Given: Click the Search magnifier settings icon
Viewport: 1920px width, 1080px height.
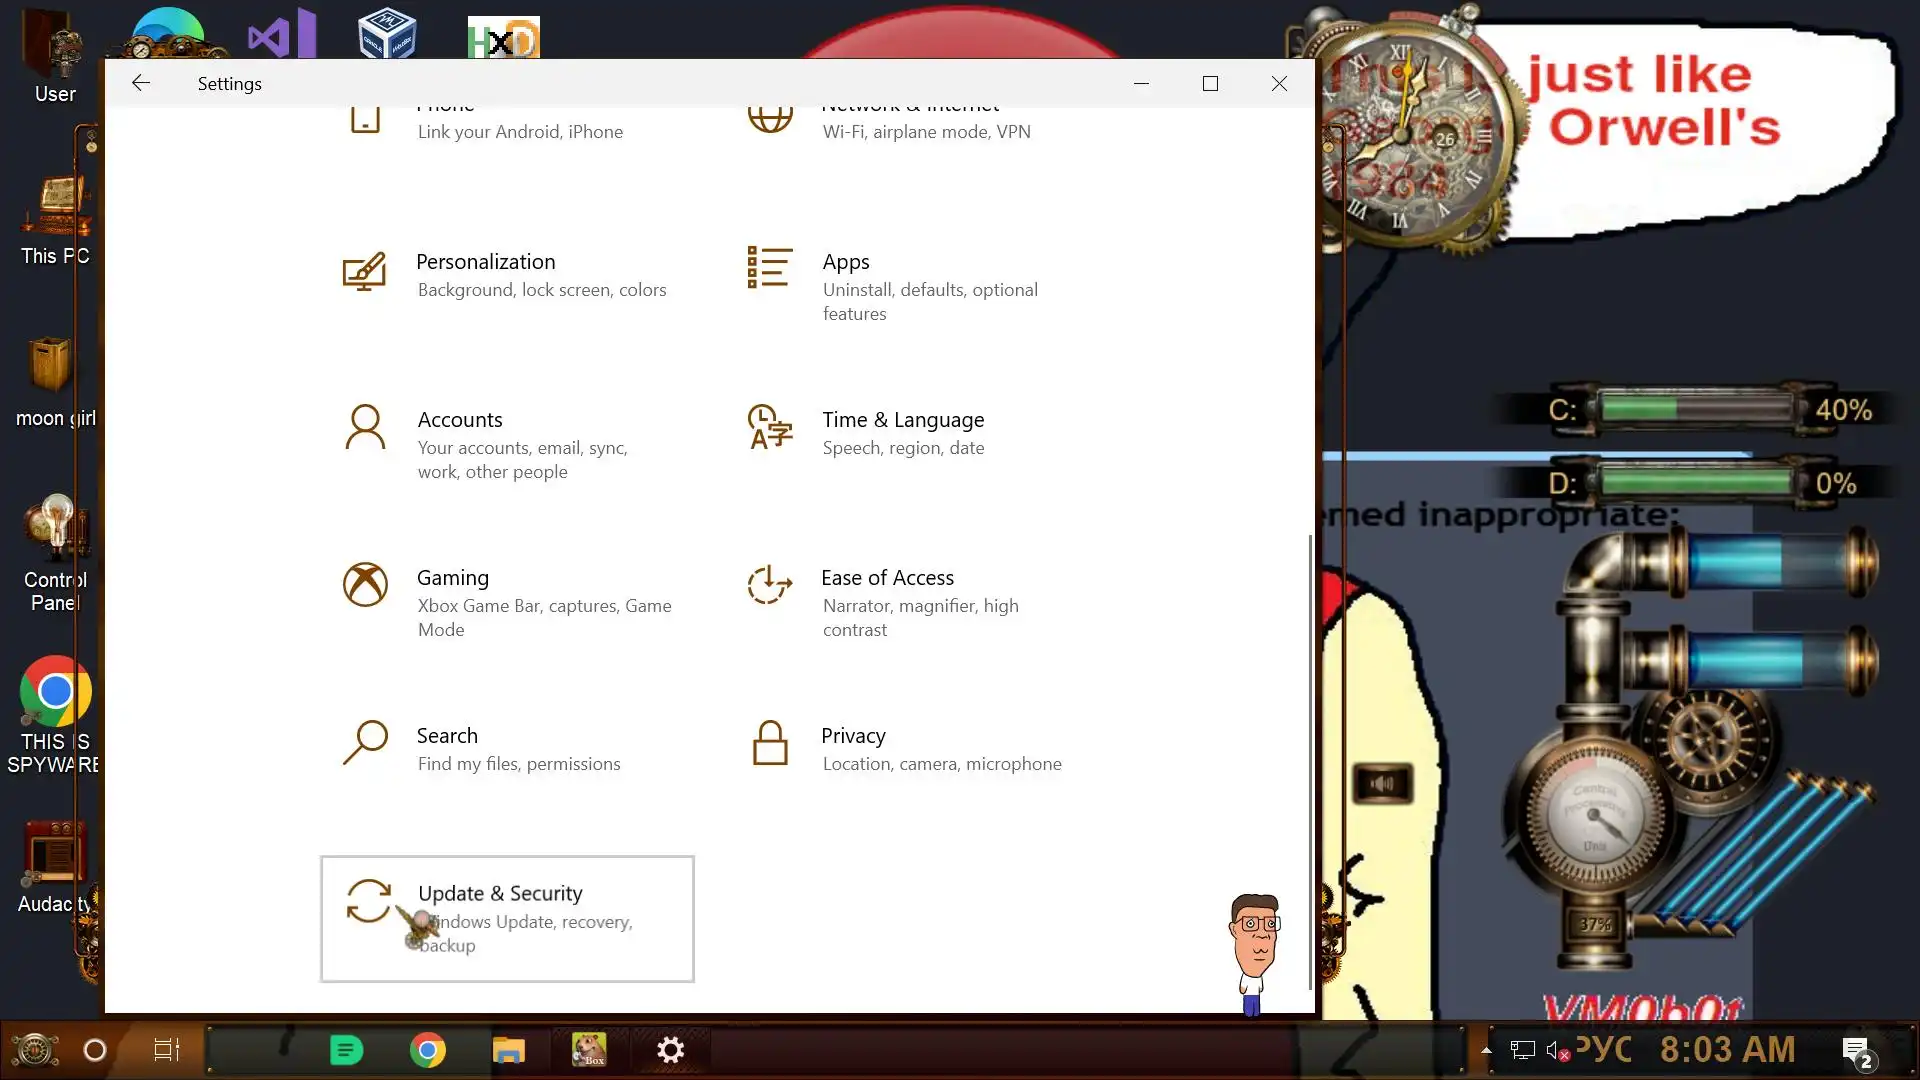Looking at the screenshot, I should (365, 743).
